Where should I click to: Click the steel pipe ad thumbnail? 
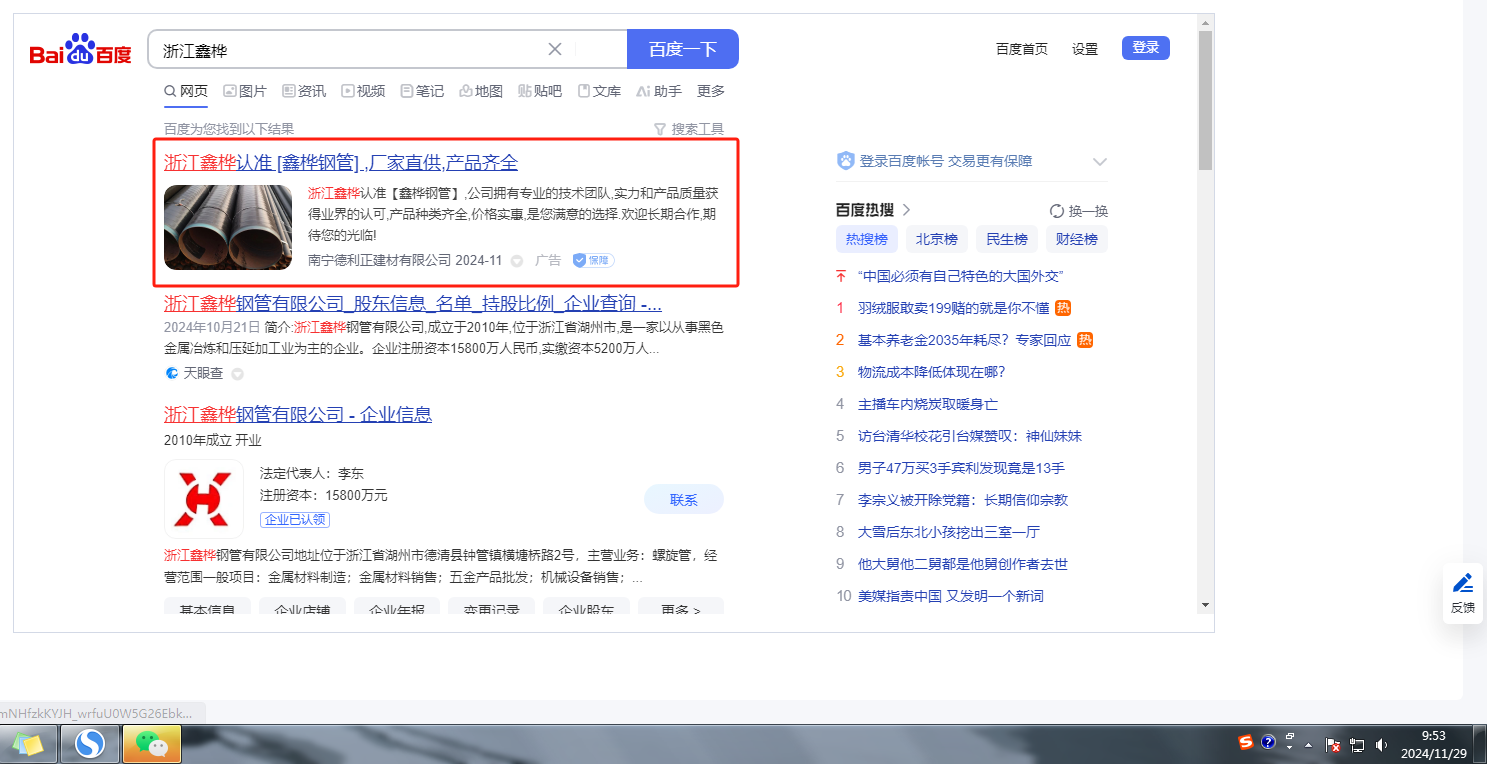tap(228, 227)
